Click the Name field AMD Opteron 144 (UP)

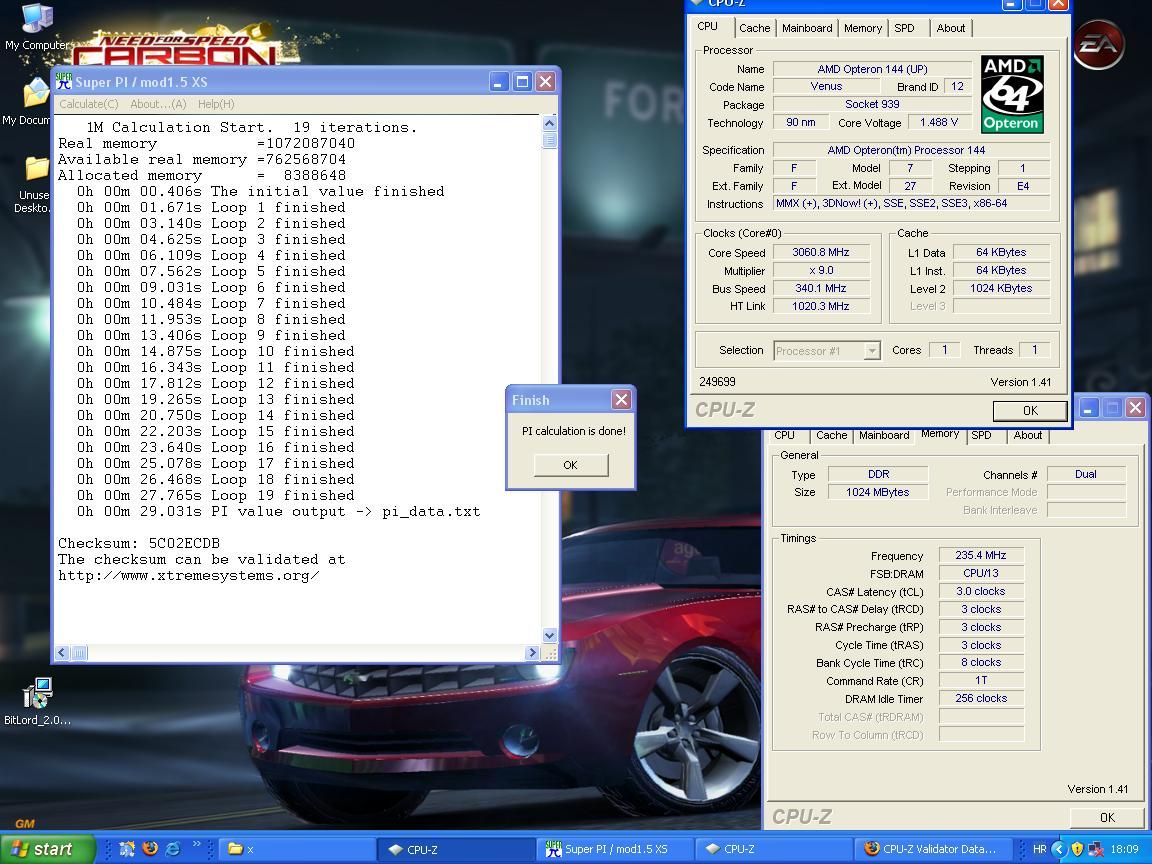tap(872, 69)
